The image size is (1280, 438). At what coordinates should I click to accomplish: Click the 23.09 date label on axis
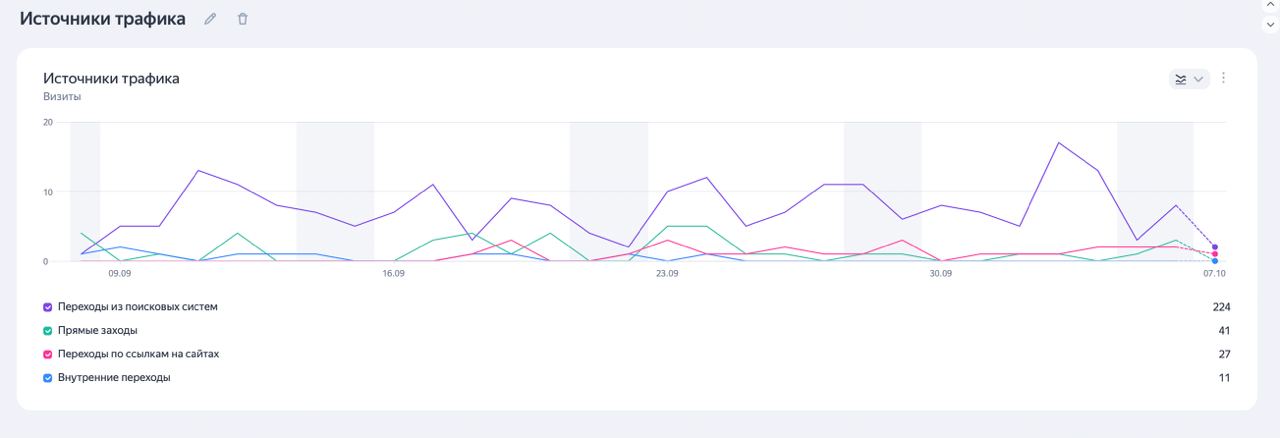[667, 273]
